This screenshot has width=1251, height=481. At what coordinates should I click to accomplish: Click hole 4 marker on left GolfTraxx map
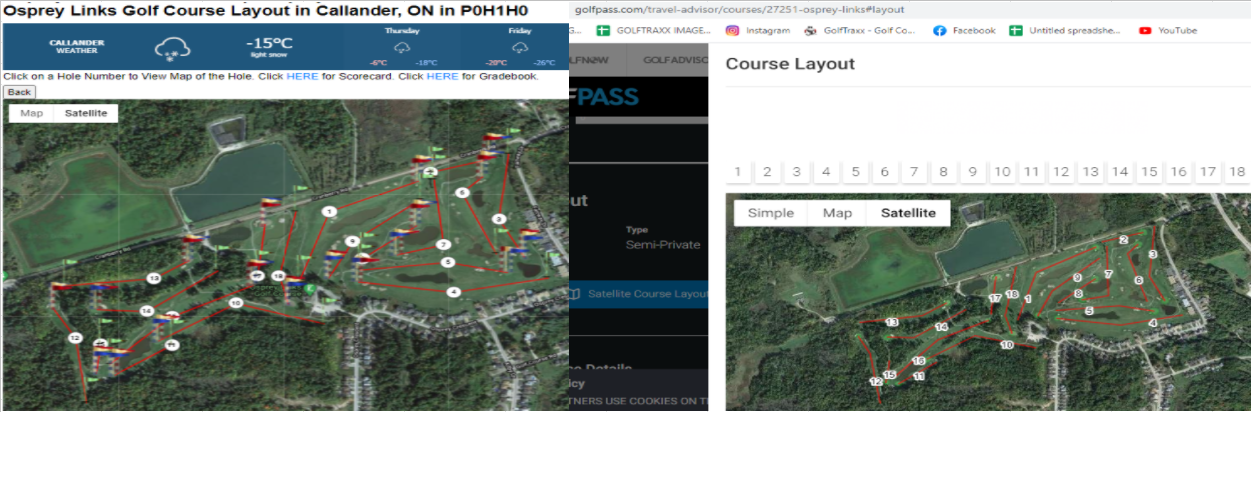pyautogui.click(x=453, y=292)
